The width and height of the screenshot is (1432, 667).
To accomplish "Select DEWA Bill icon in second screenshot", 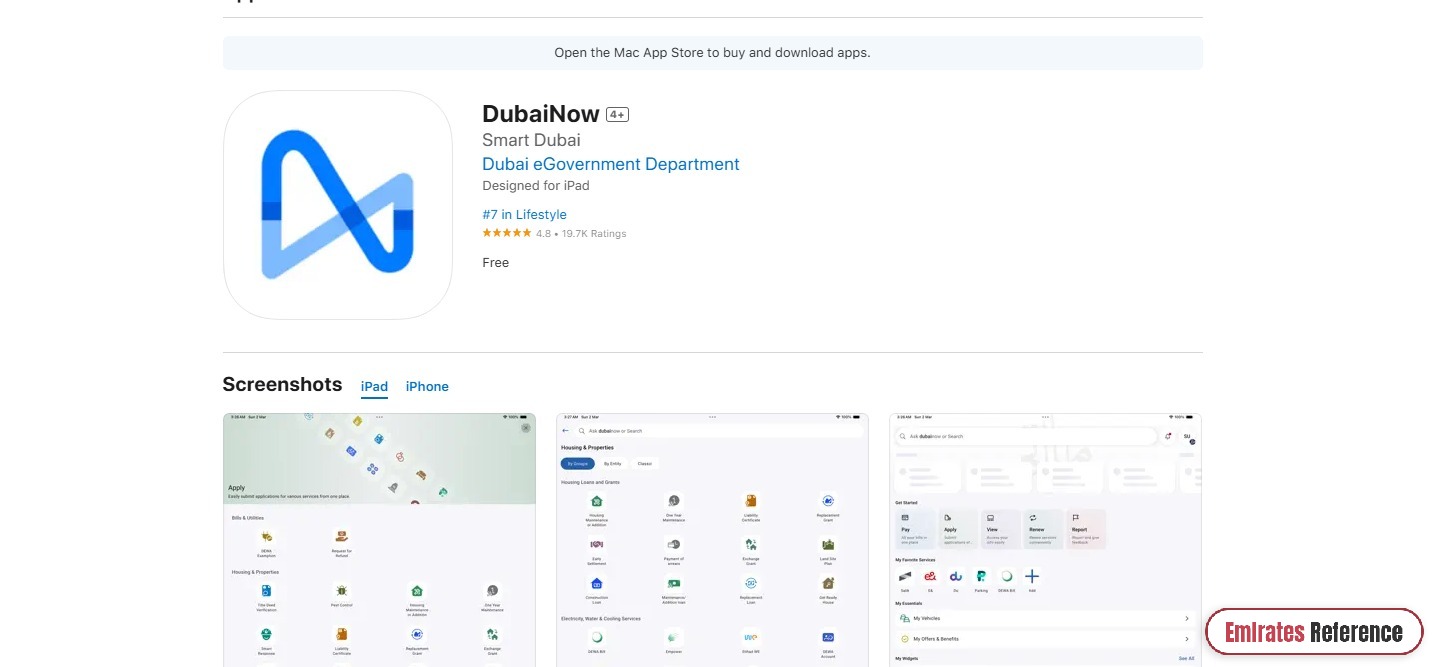I will click(x=597, y=637).
